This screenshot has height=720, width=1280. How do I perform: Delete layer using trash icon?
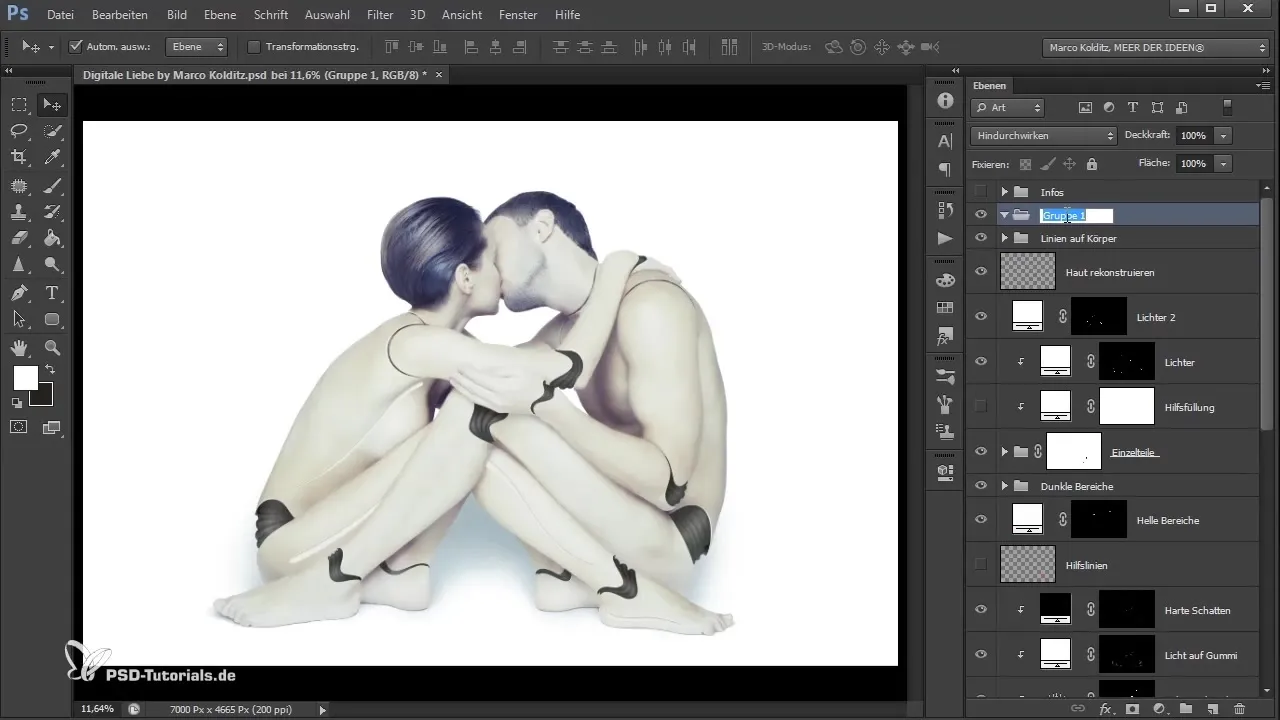[1240, 709]
